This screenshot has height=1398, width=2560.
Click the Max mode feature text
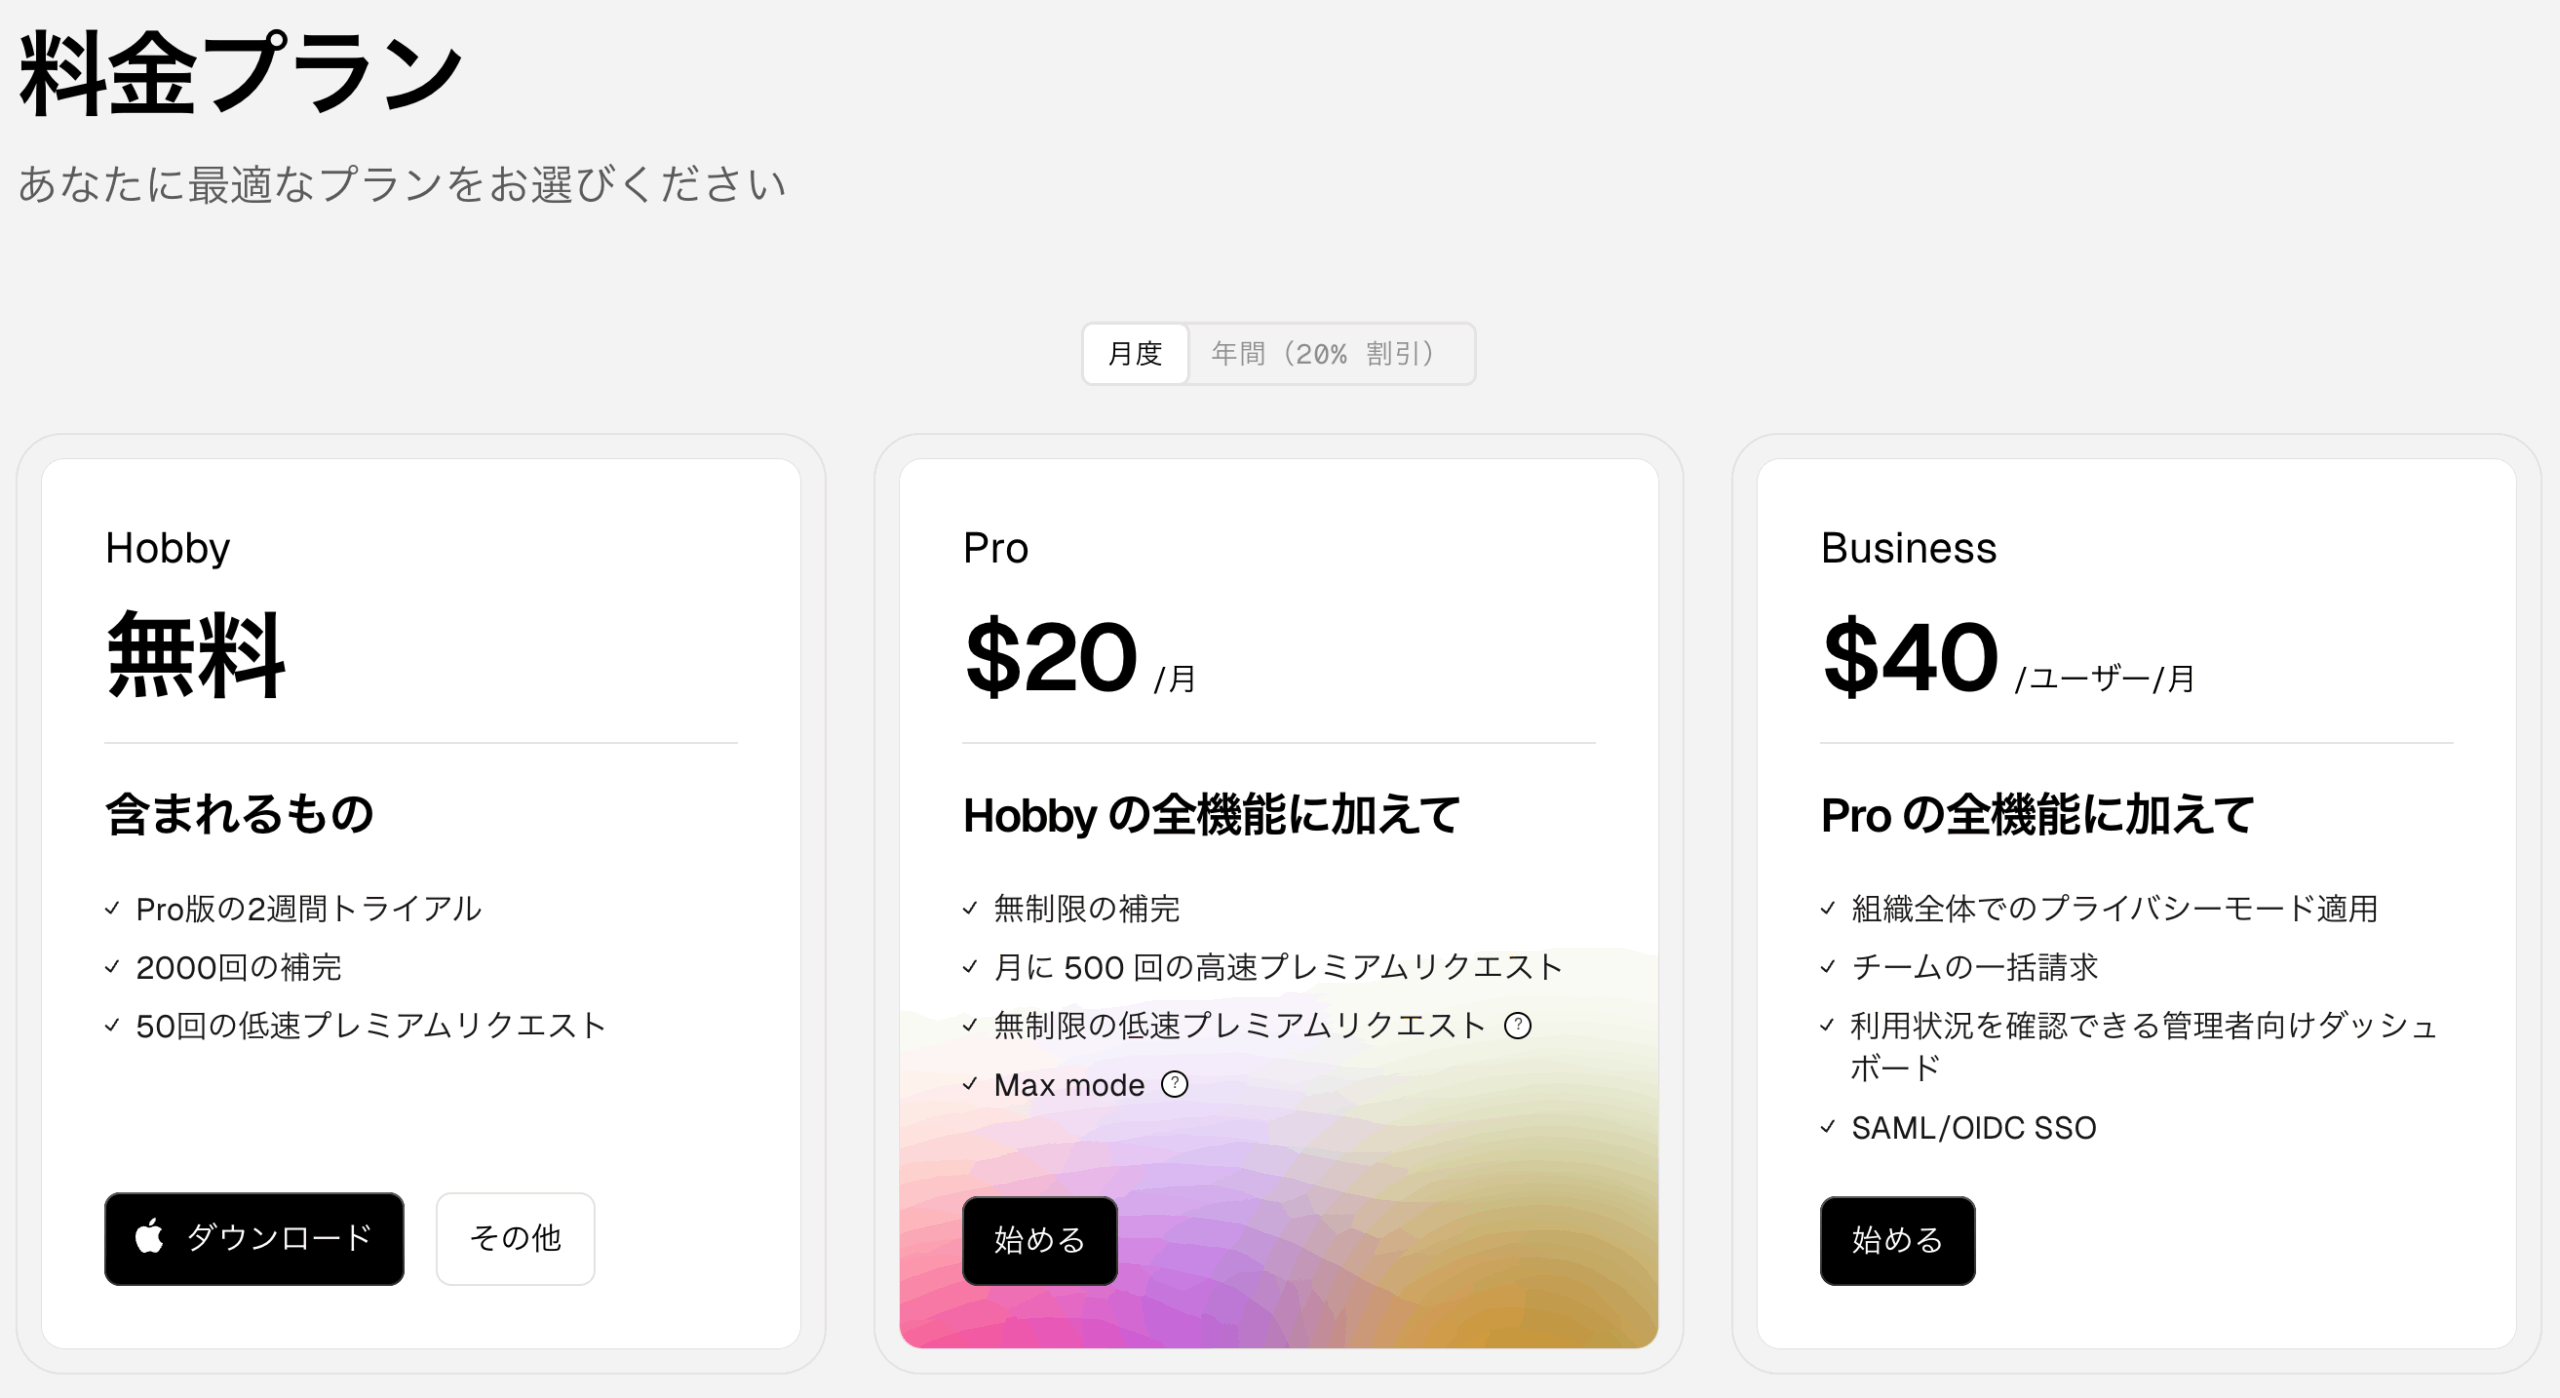1069,1085
